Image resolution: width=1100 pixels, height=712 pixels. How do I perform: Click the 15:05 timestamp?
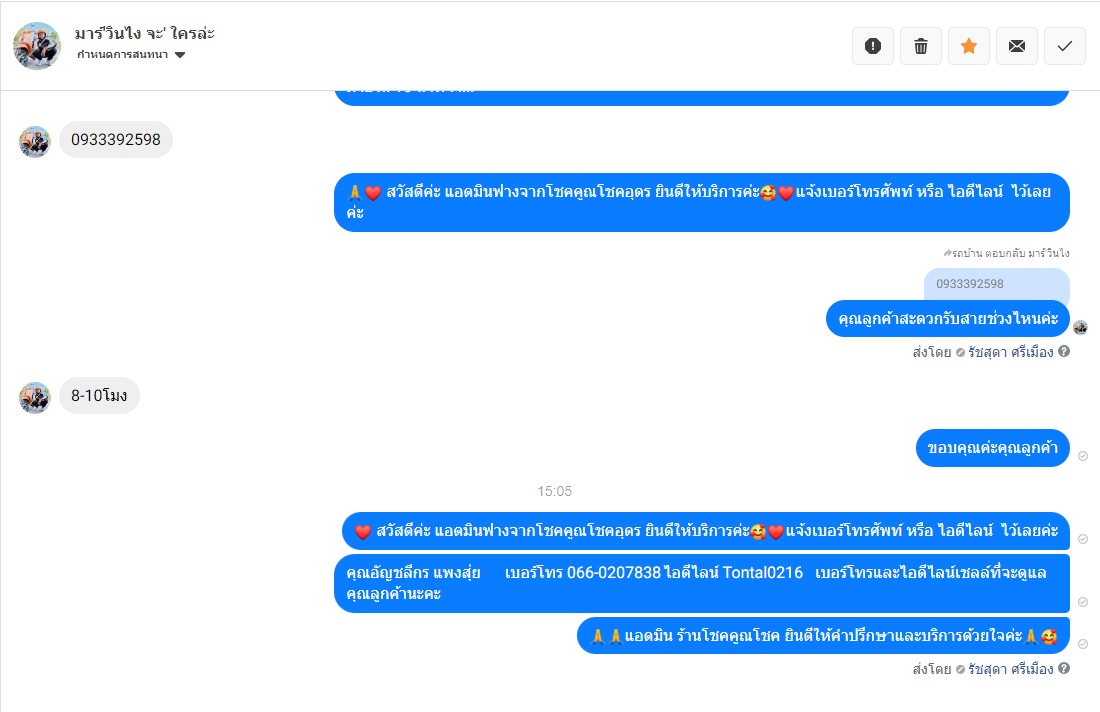[x=554, y=491]
